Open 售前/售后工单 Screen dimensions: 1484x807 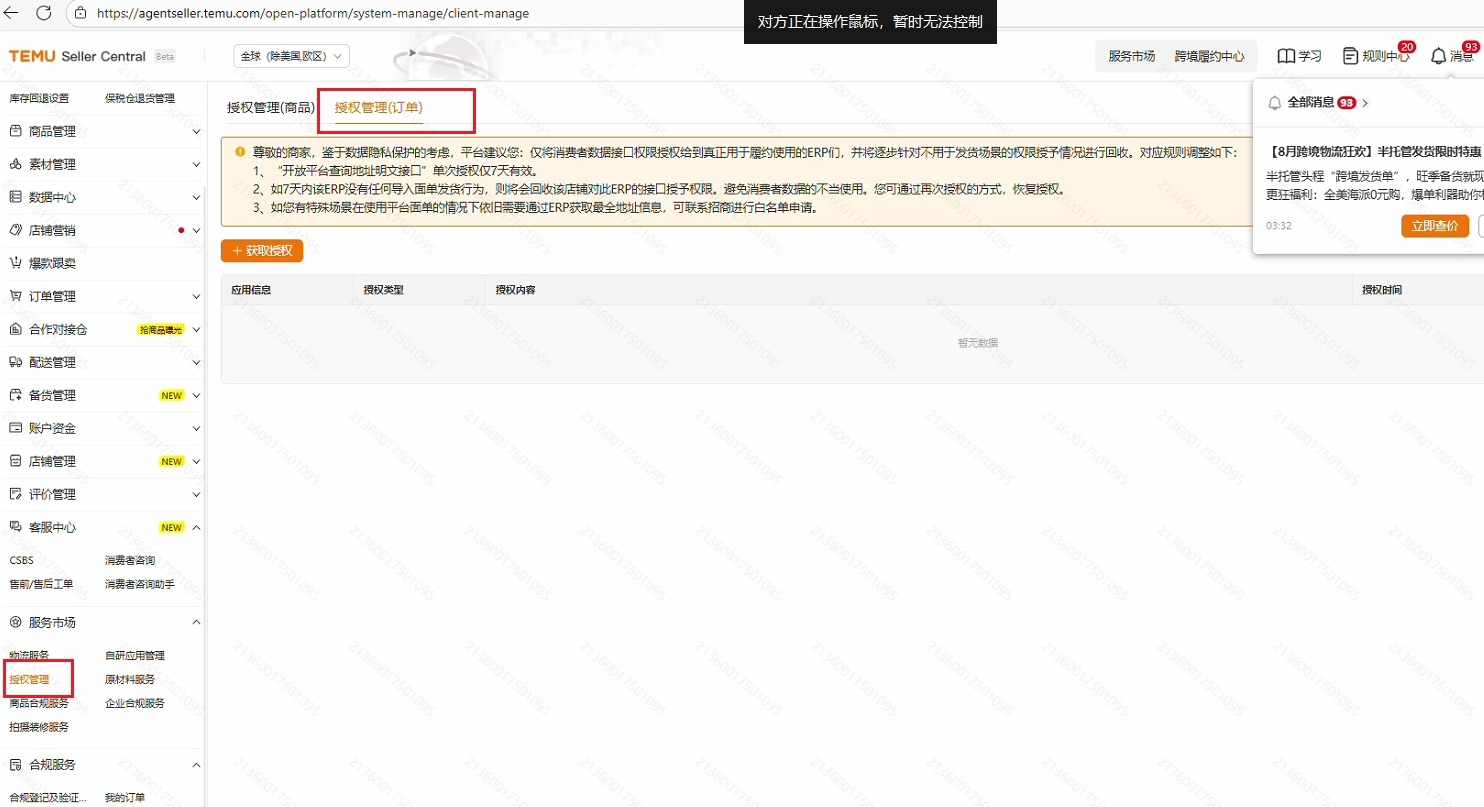click(41, 584)
